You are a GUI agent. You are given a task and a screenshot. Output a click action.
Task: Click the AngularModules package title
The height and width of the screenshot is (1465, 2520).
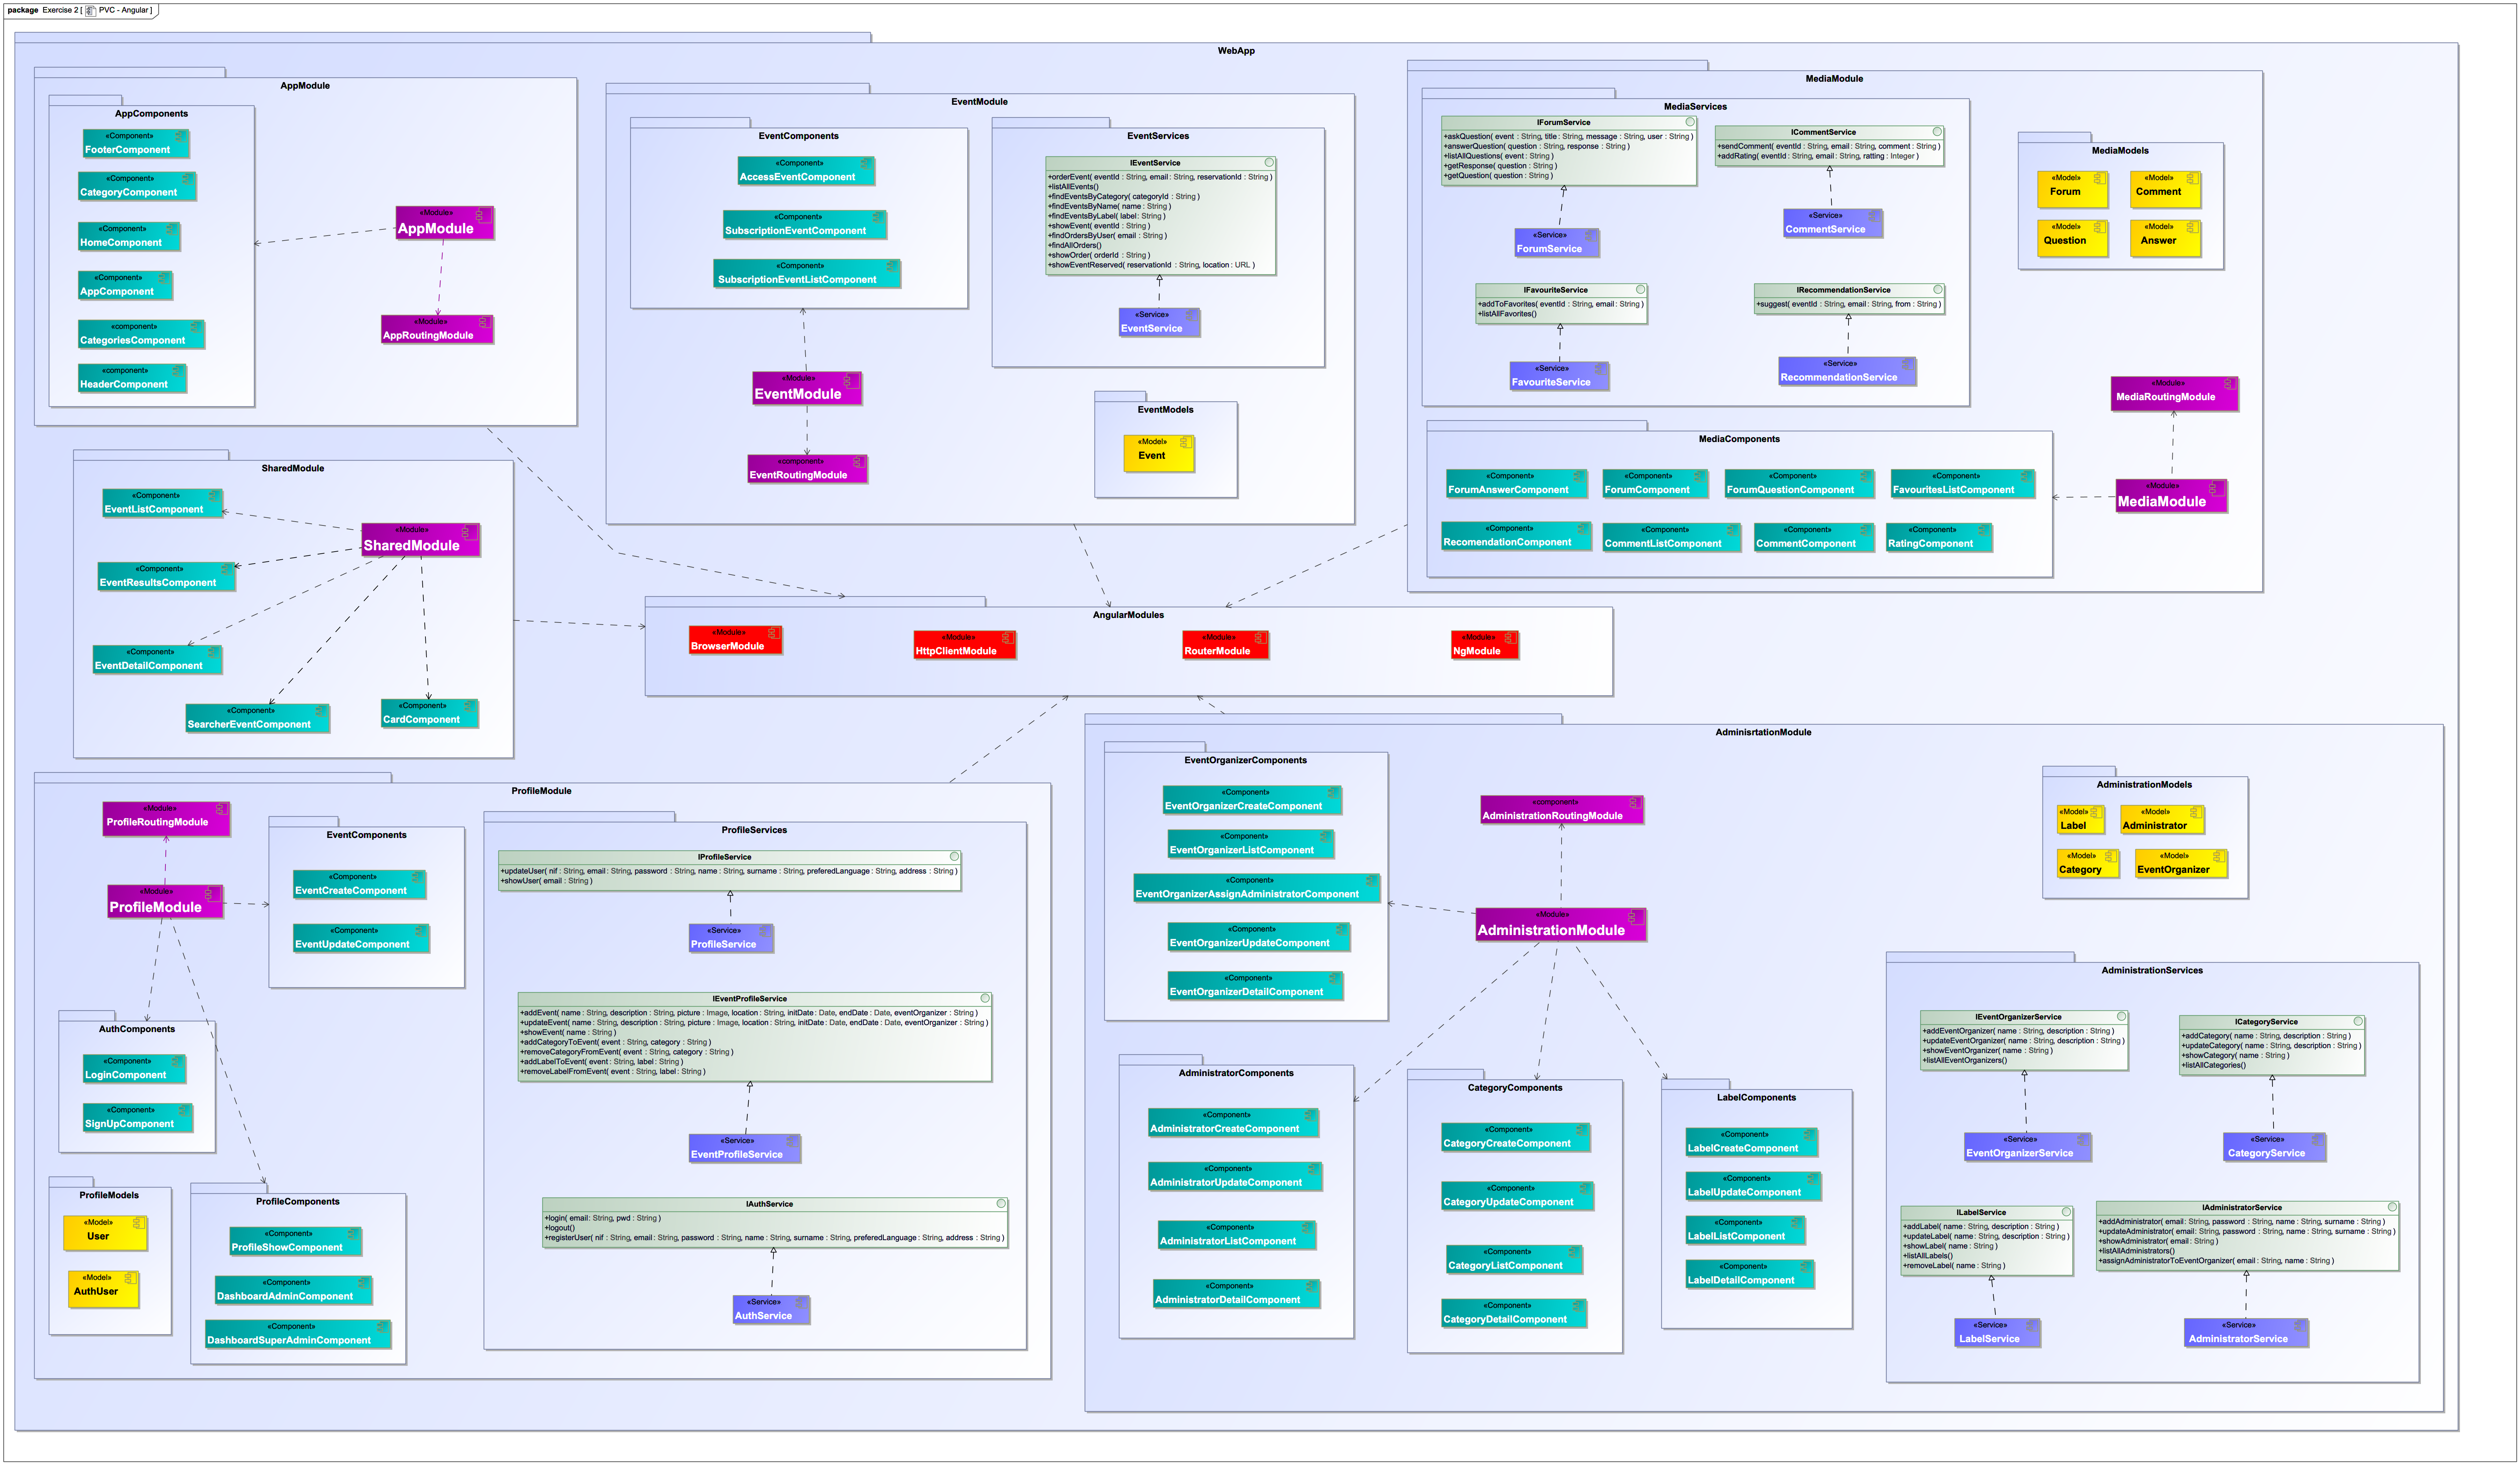click(x=1128, y=615)
